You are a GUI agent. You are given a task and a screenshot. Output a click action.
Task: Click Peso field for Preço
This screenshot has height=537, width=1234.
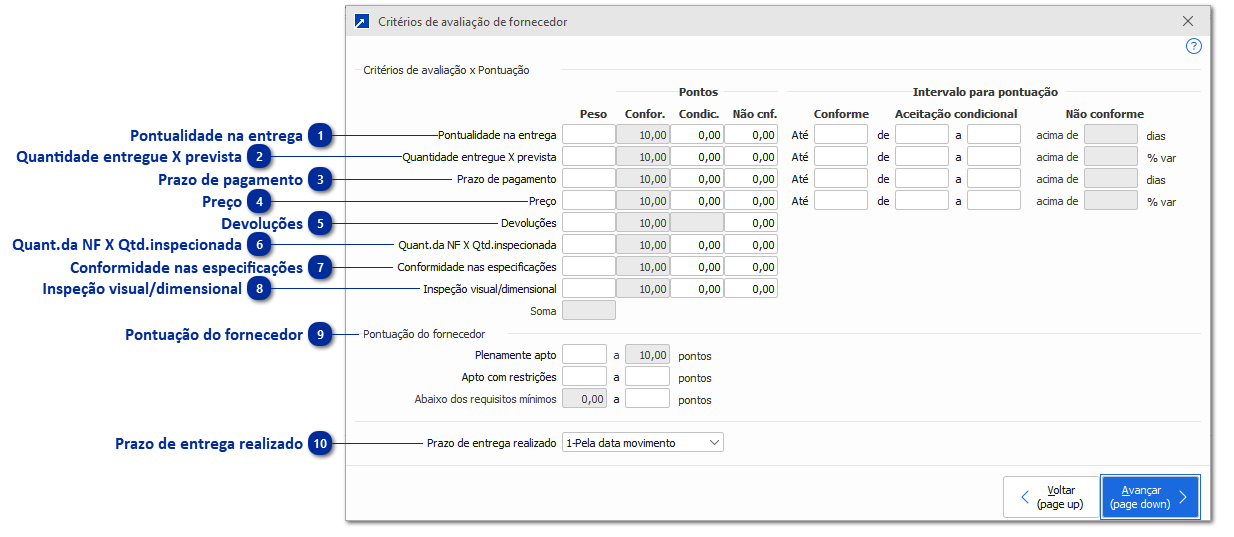589,200
